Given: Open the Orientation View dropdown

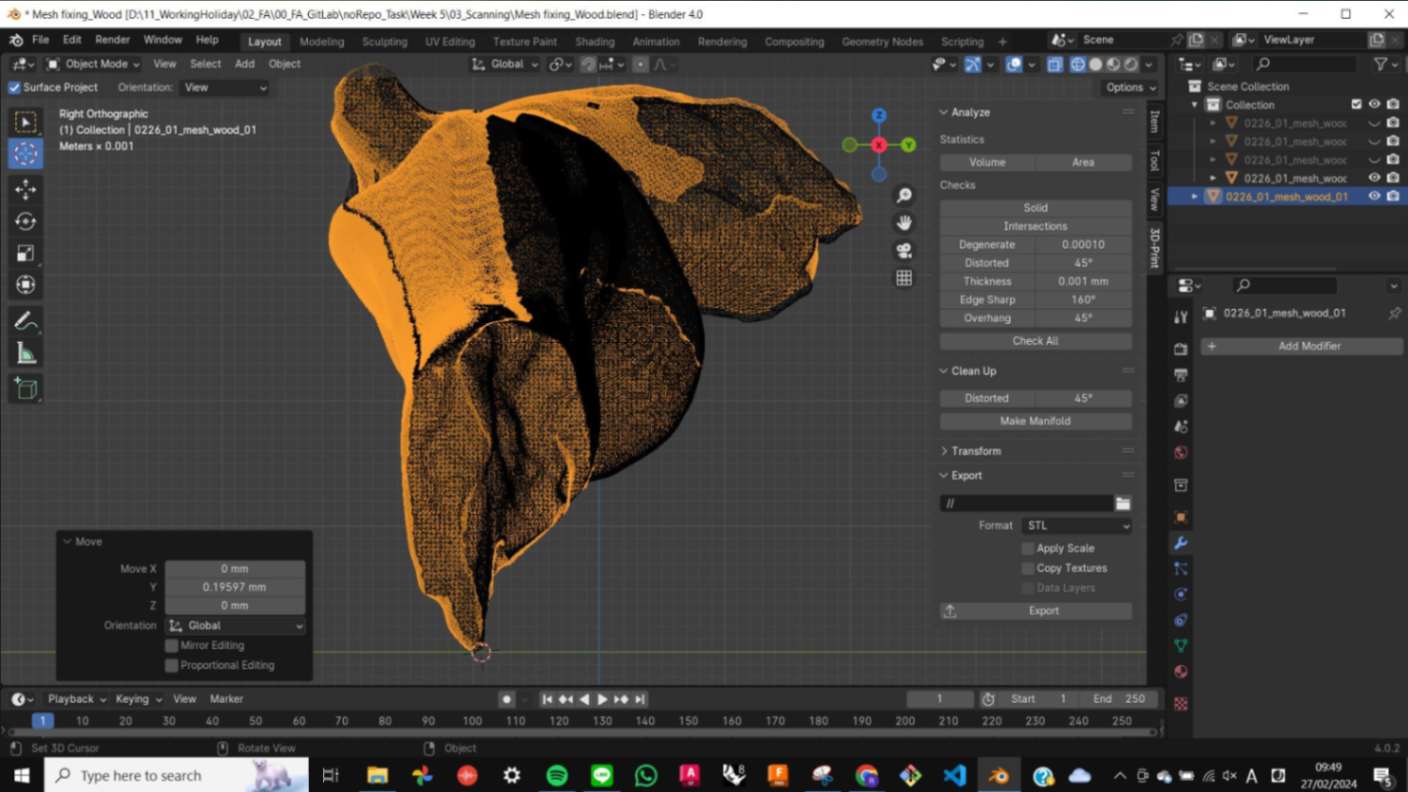Looking at the screenshot, I should coord(225,87).
